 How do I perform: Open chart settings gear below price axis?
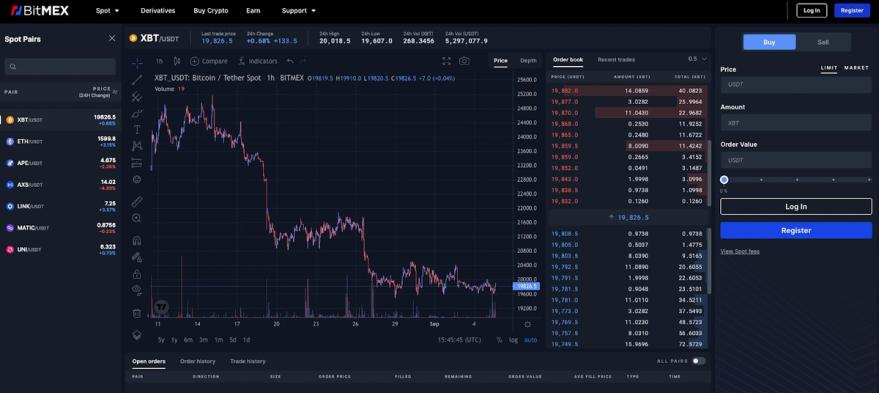(x=528, y=324)
